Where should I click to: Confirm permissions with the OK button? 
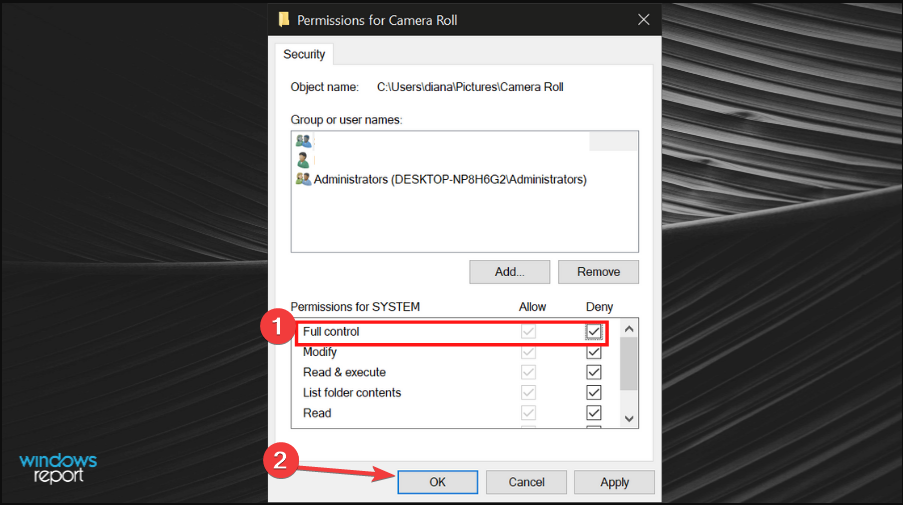(438, 482)
